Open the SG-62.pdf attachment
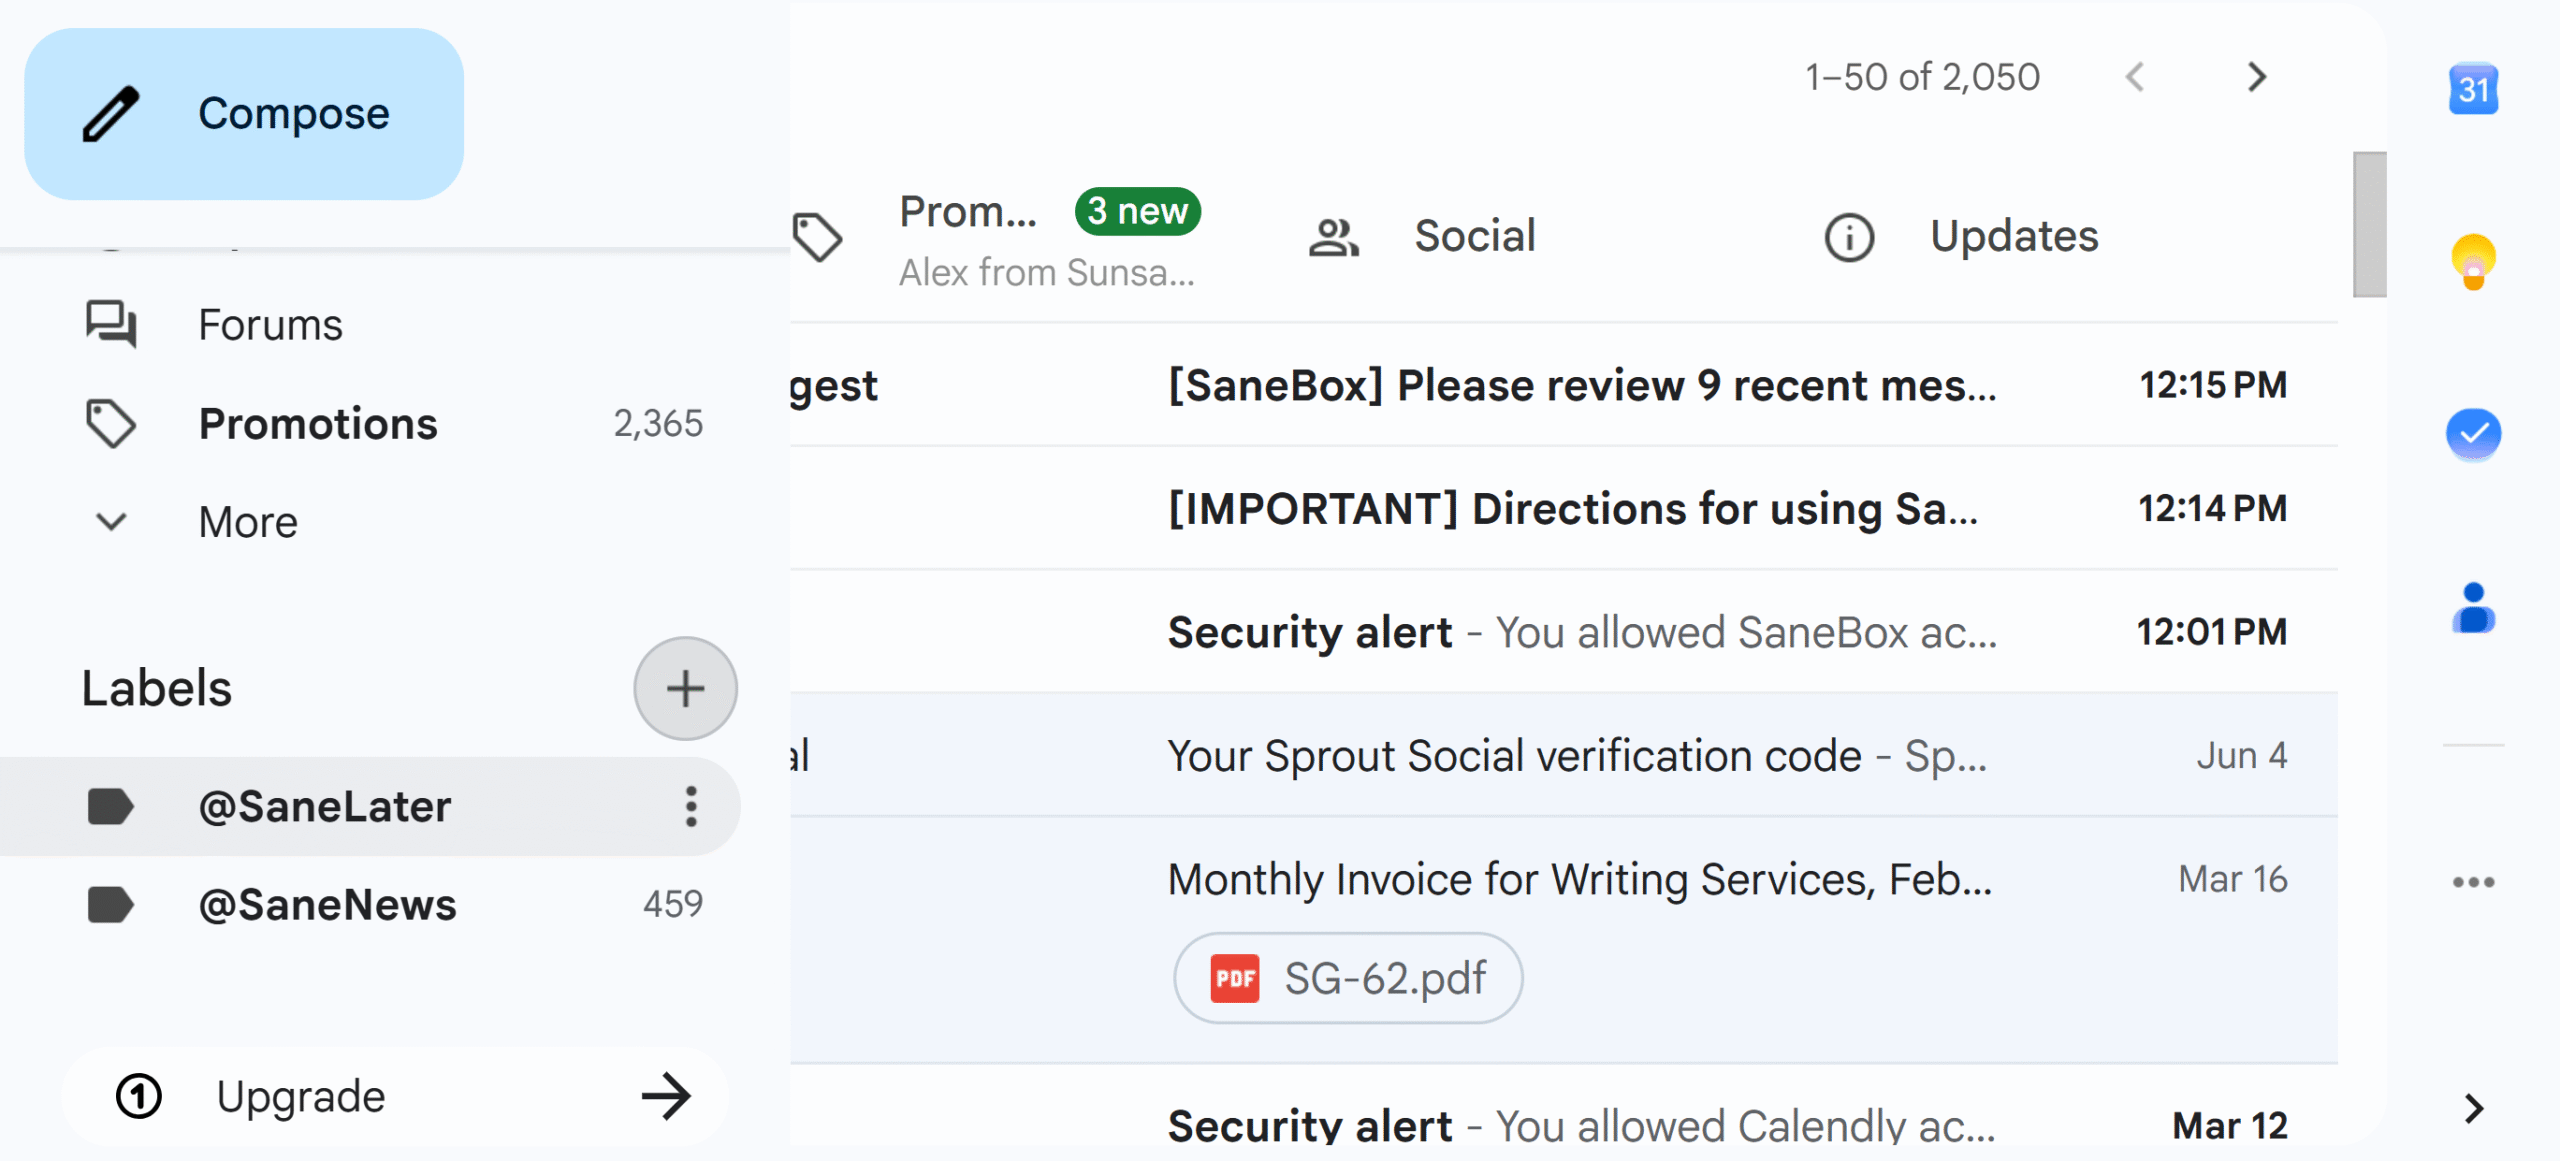 1348,978
